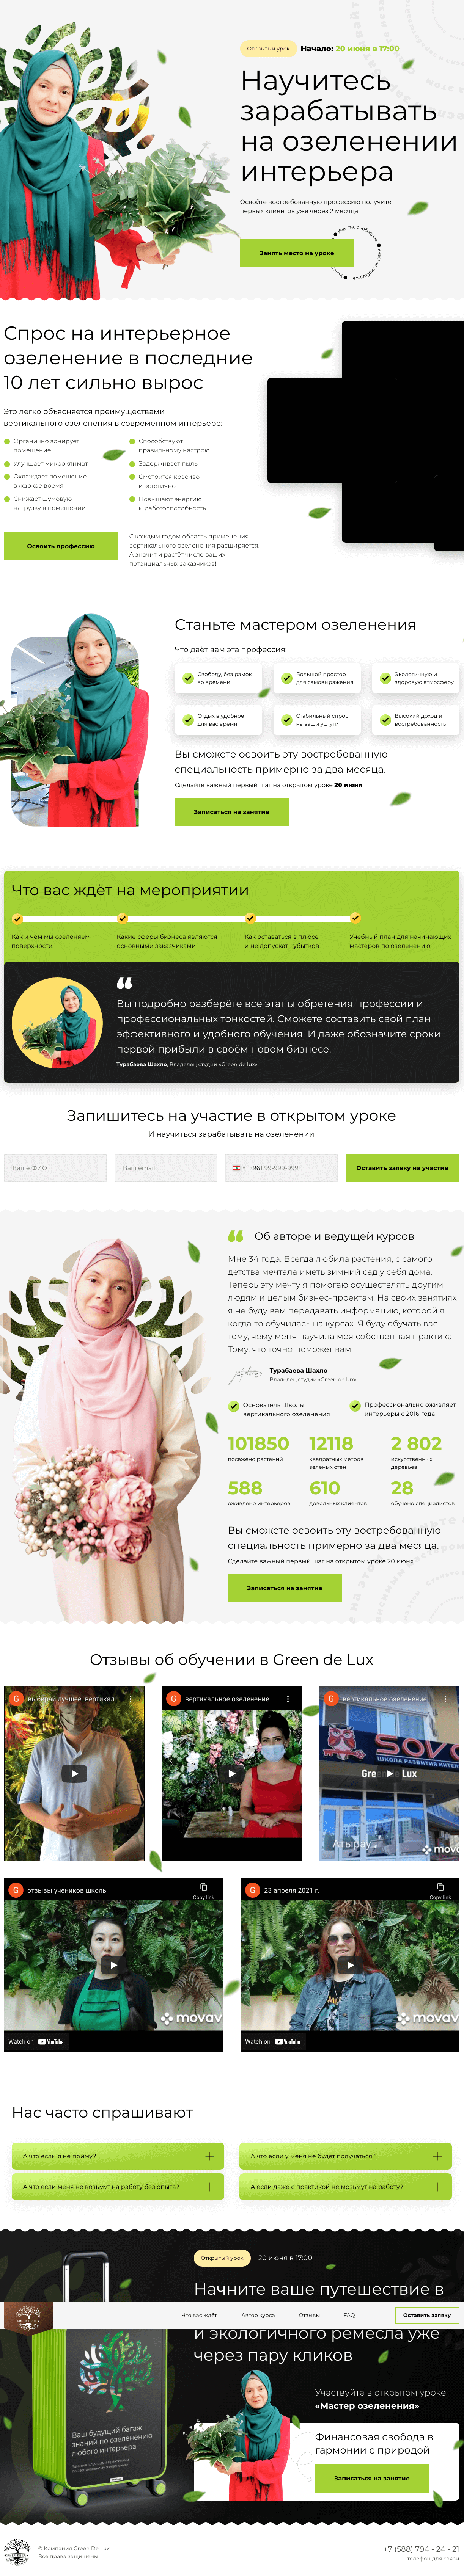Open the phone country flag selector
Screen dimensions: 464x2576
point(238,1167)
